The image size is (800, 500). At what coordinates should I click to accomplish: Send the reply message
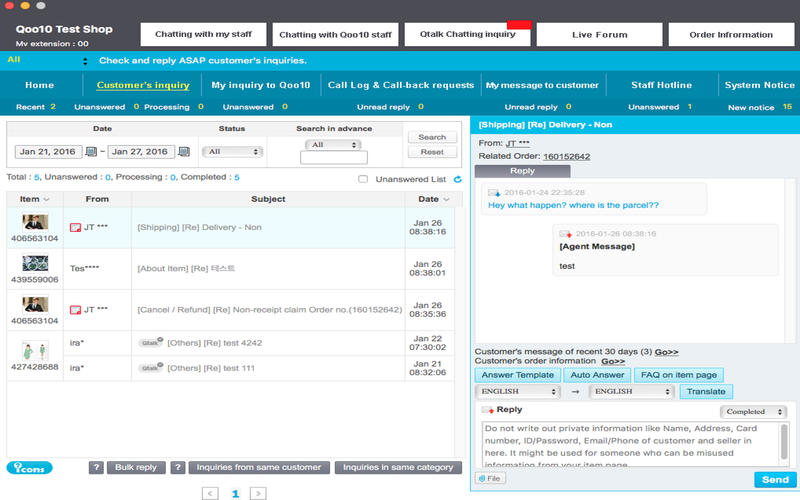pyautogui.click(x=775, y=480)
